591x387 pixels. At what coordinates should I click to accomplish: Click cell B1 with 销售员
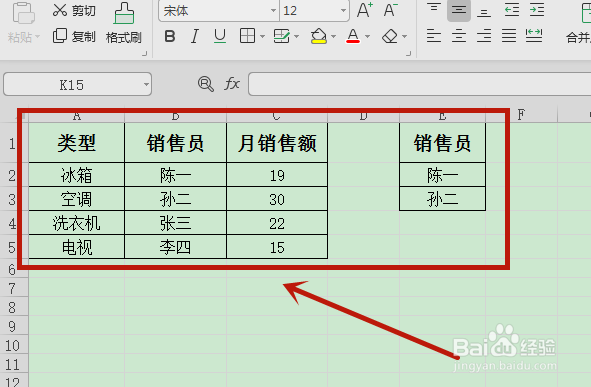(x=175, y=143)
